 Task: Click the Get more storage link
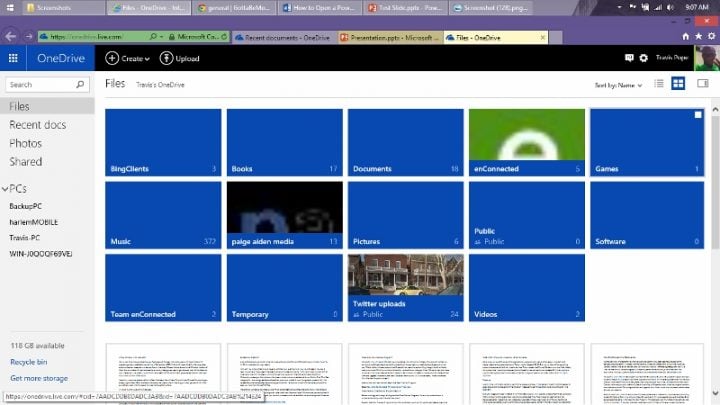[39, 378]
